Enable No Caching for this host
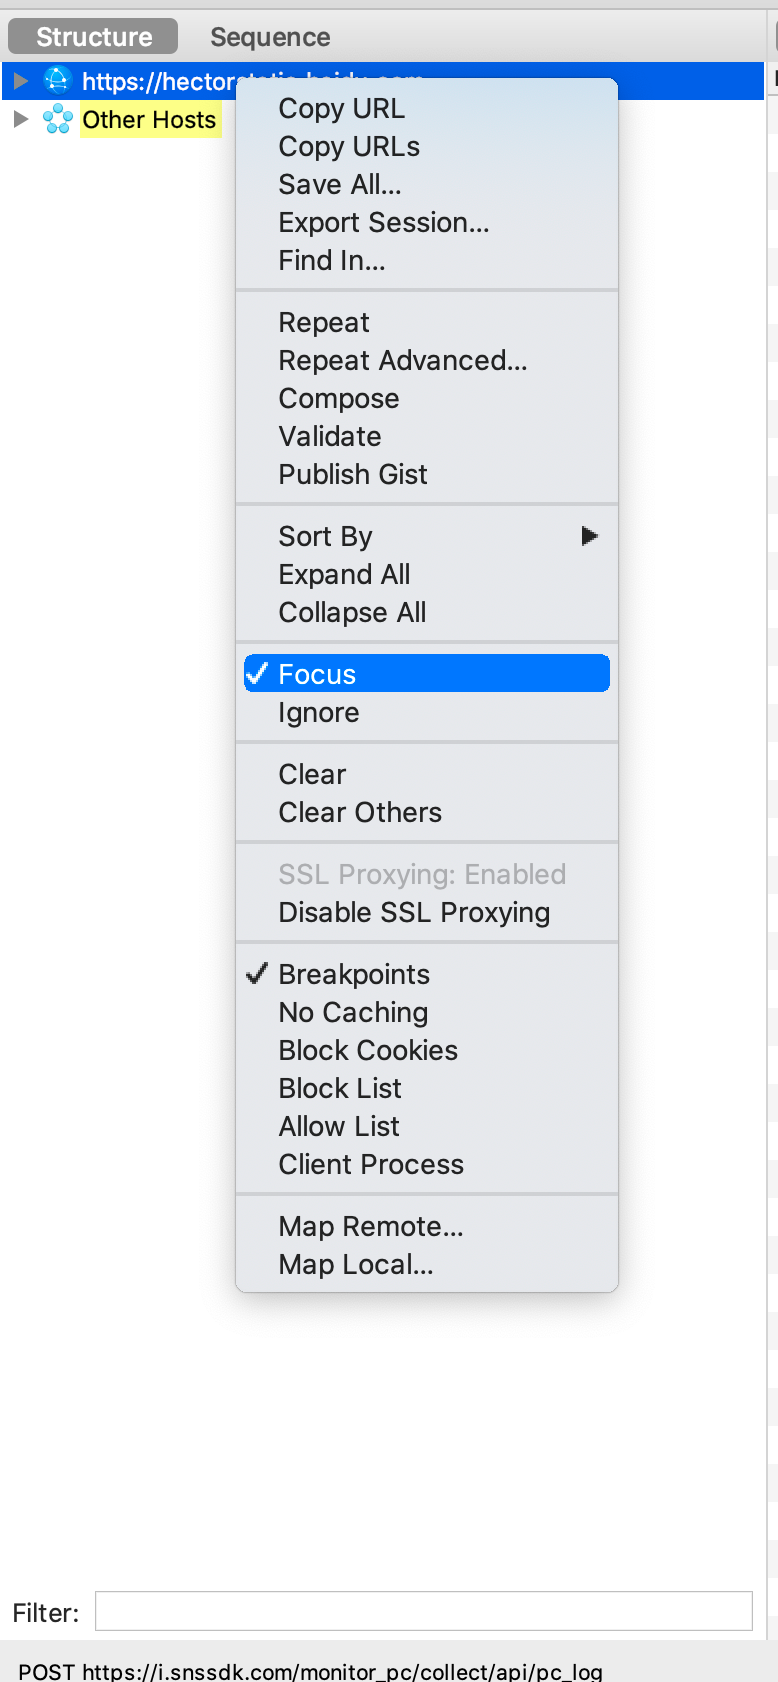The image size is (778, 1682). tap(353, 1013)
